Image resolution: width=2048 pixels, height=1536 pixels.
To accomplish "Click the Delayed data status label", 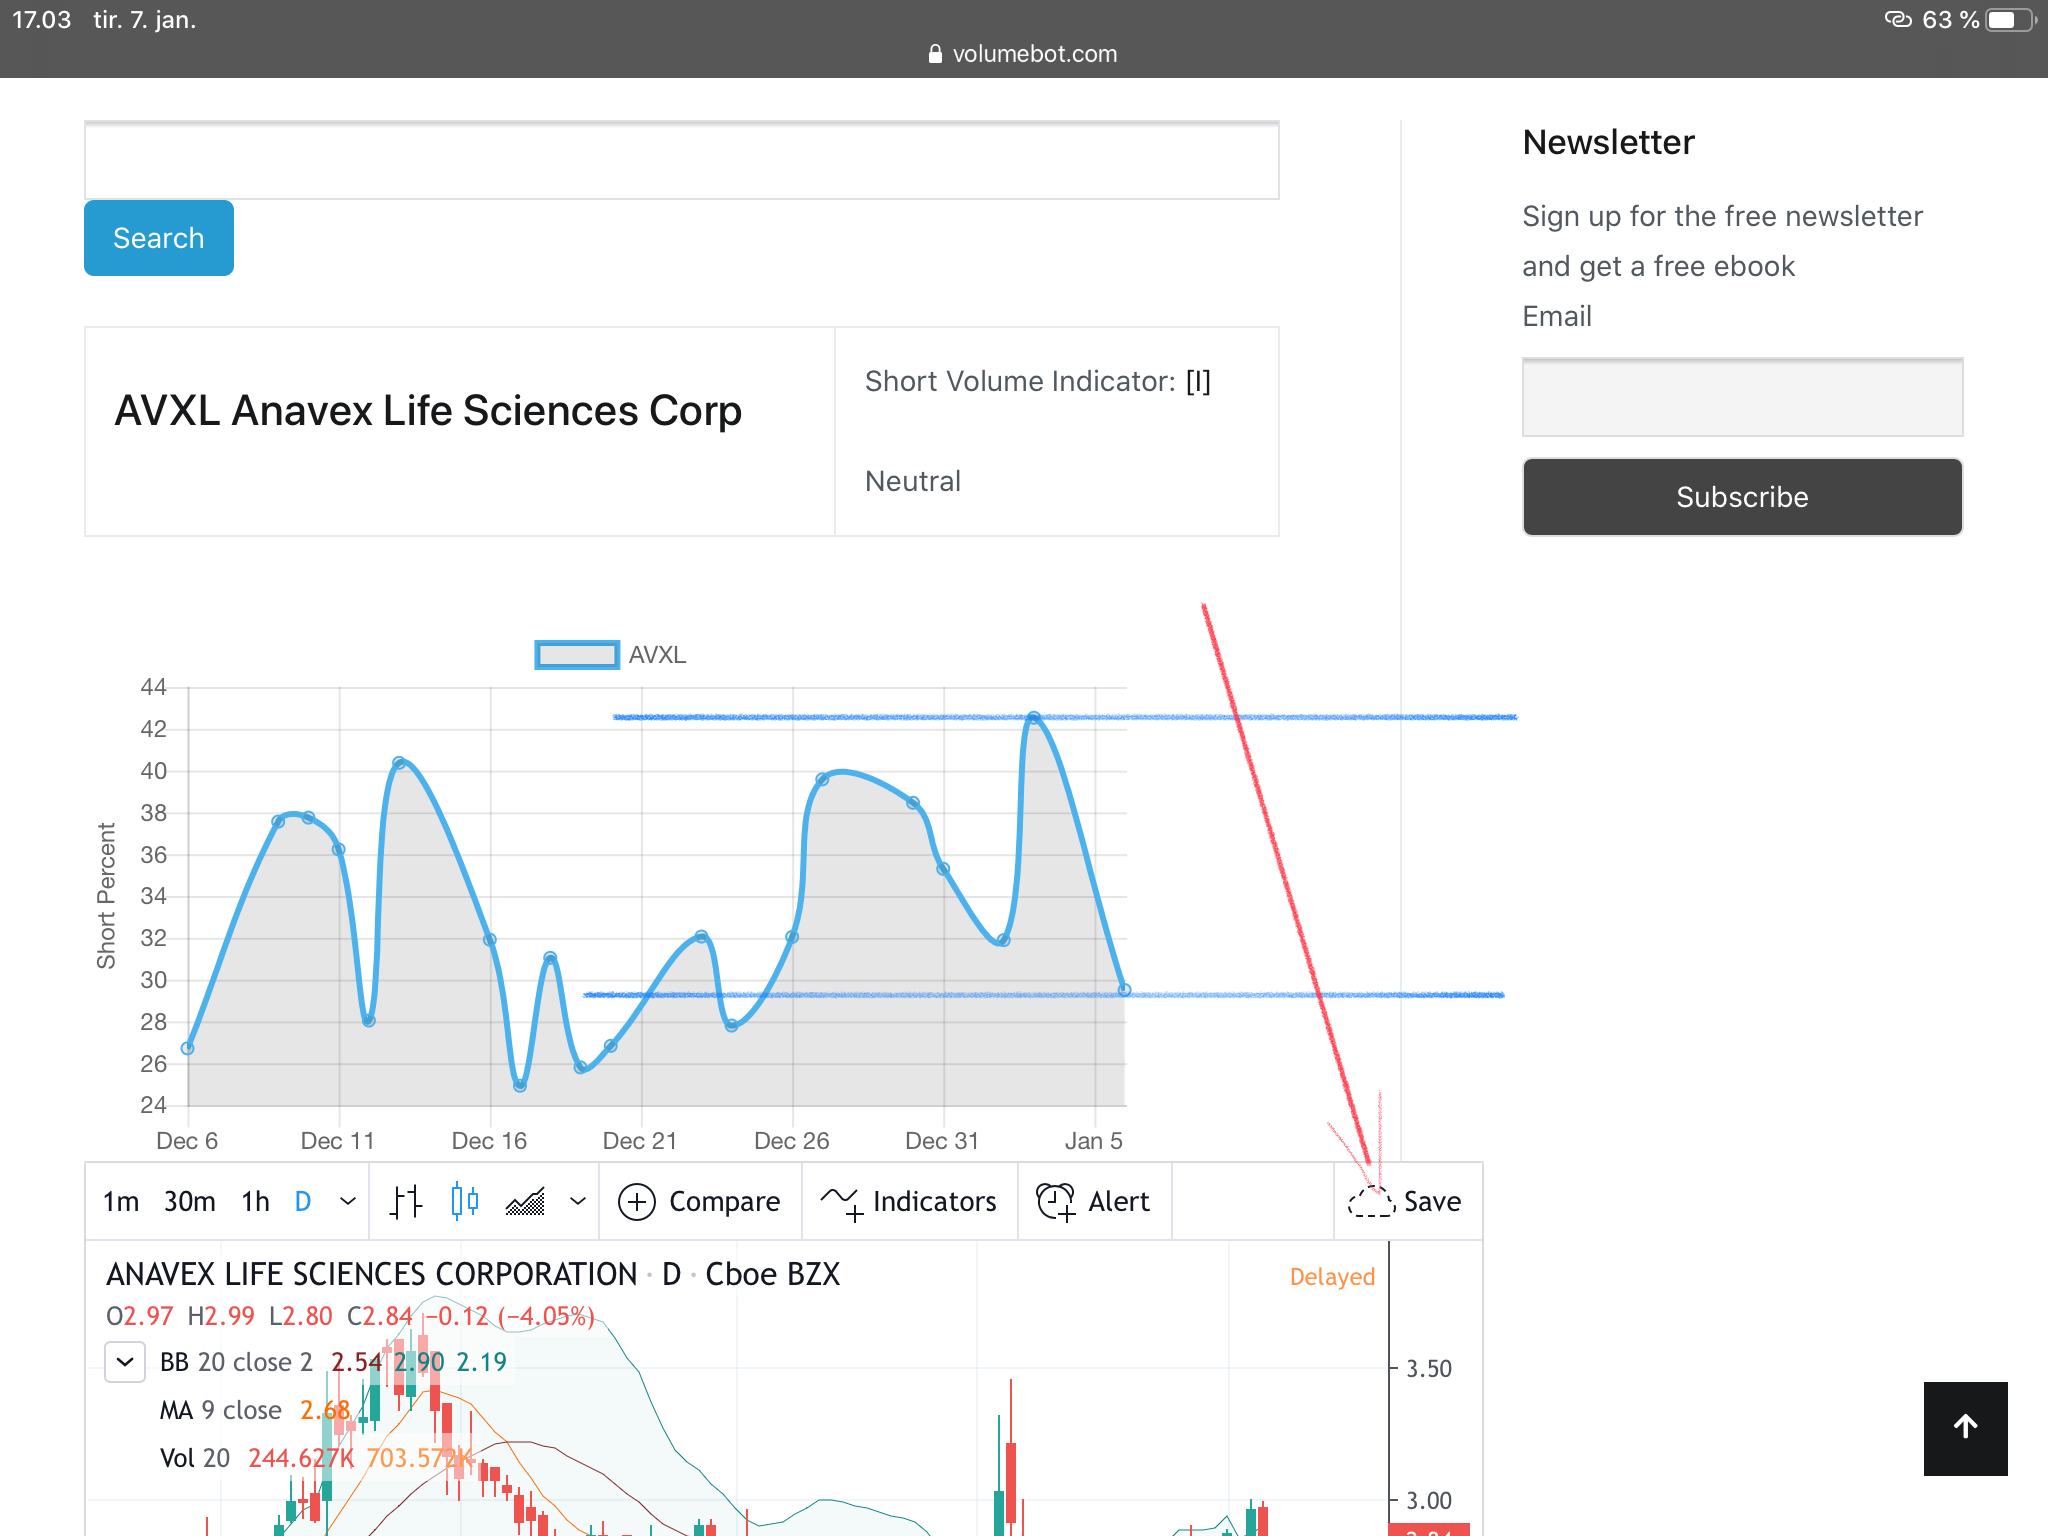I will pyautogui.click(x=1332, y=1277).
